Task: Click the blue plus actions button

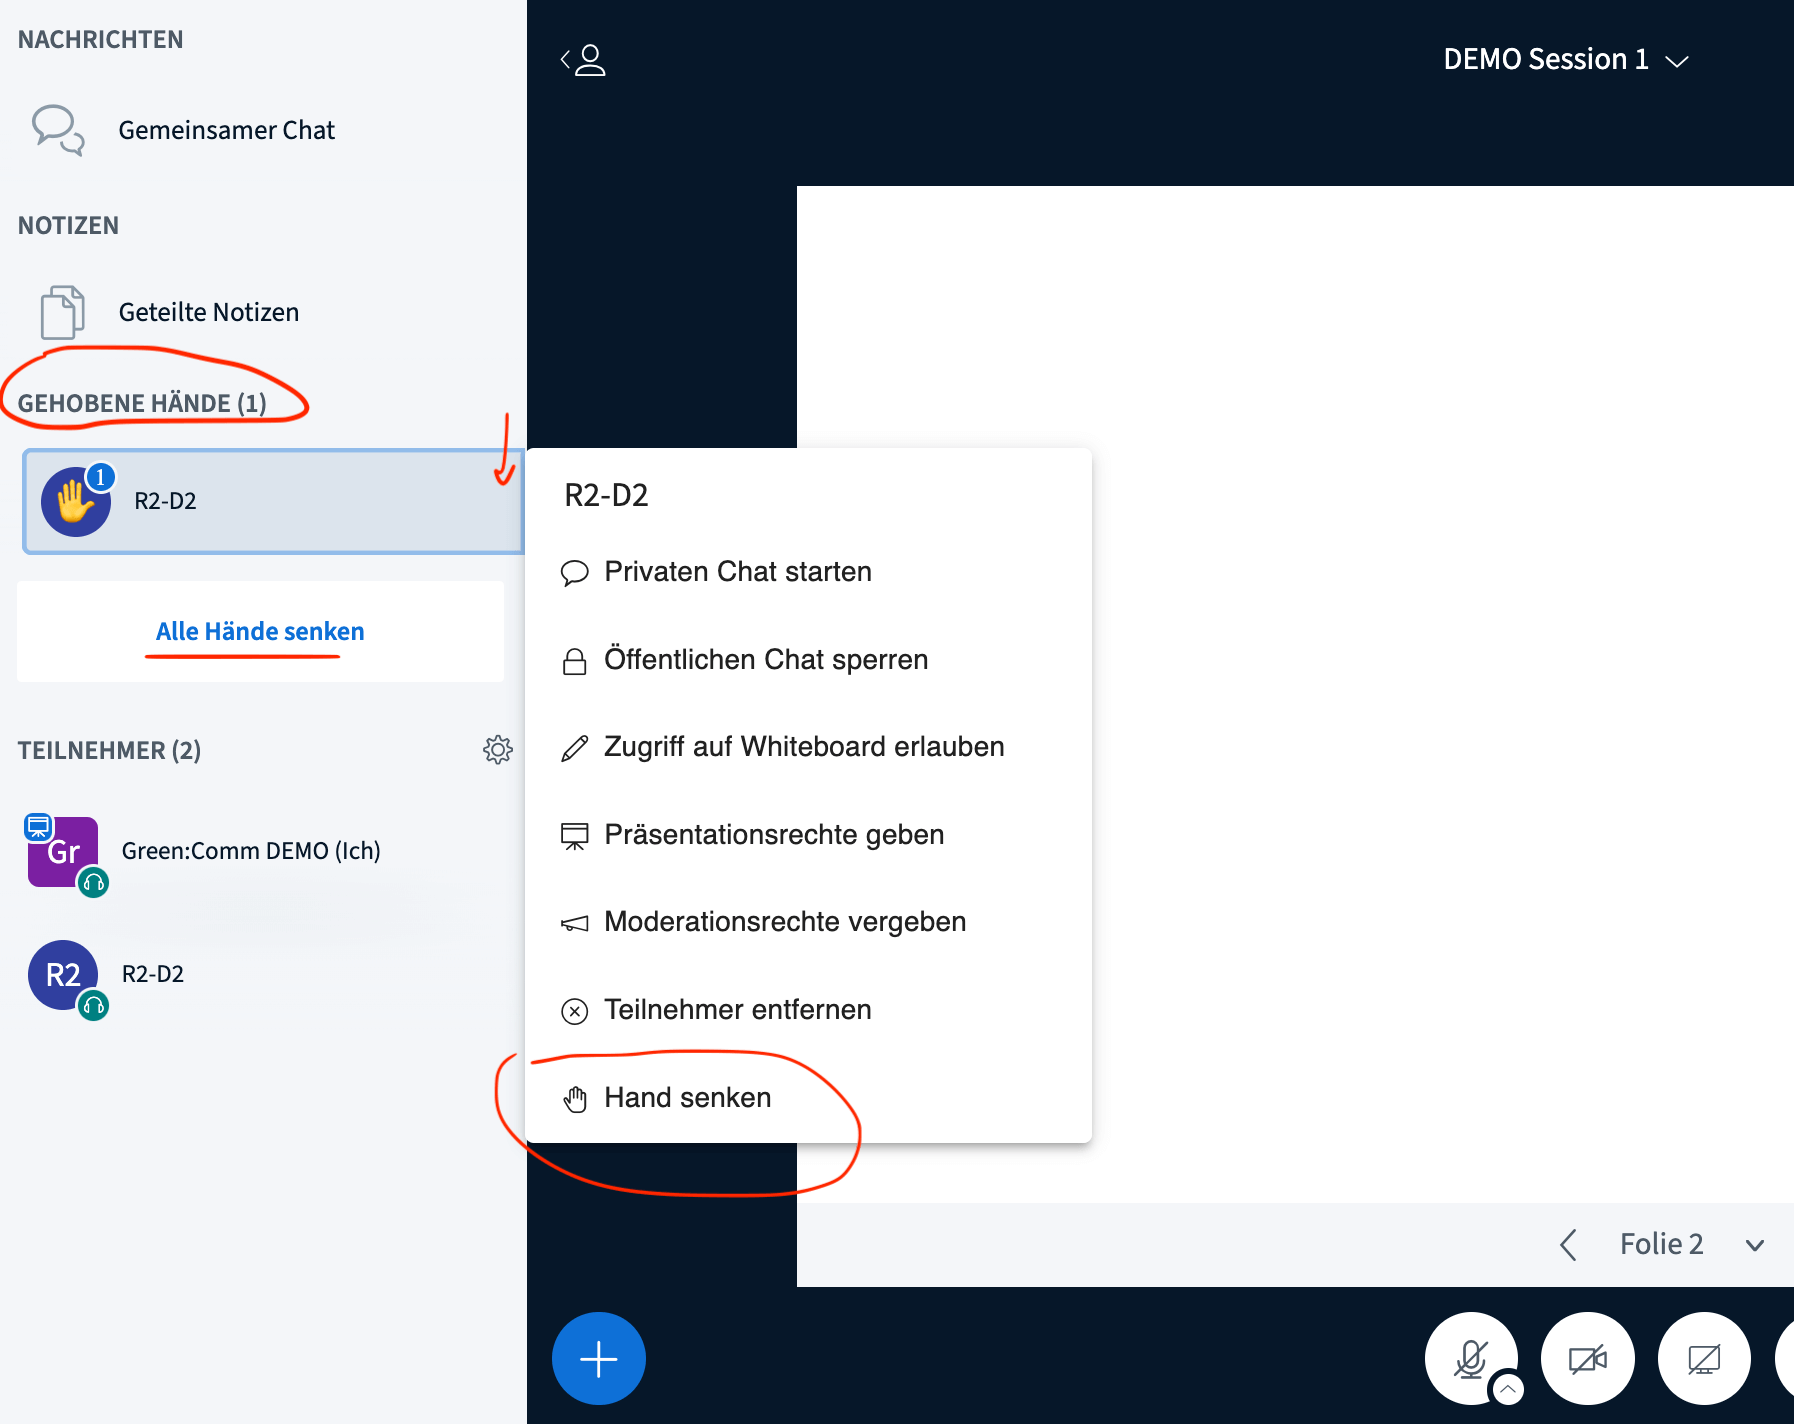Action: 598,1358
